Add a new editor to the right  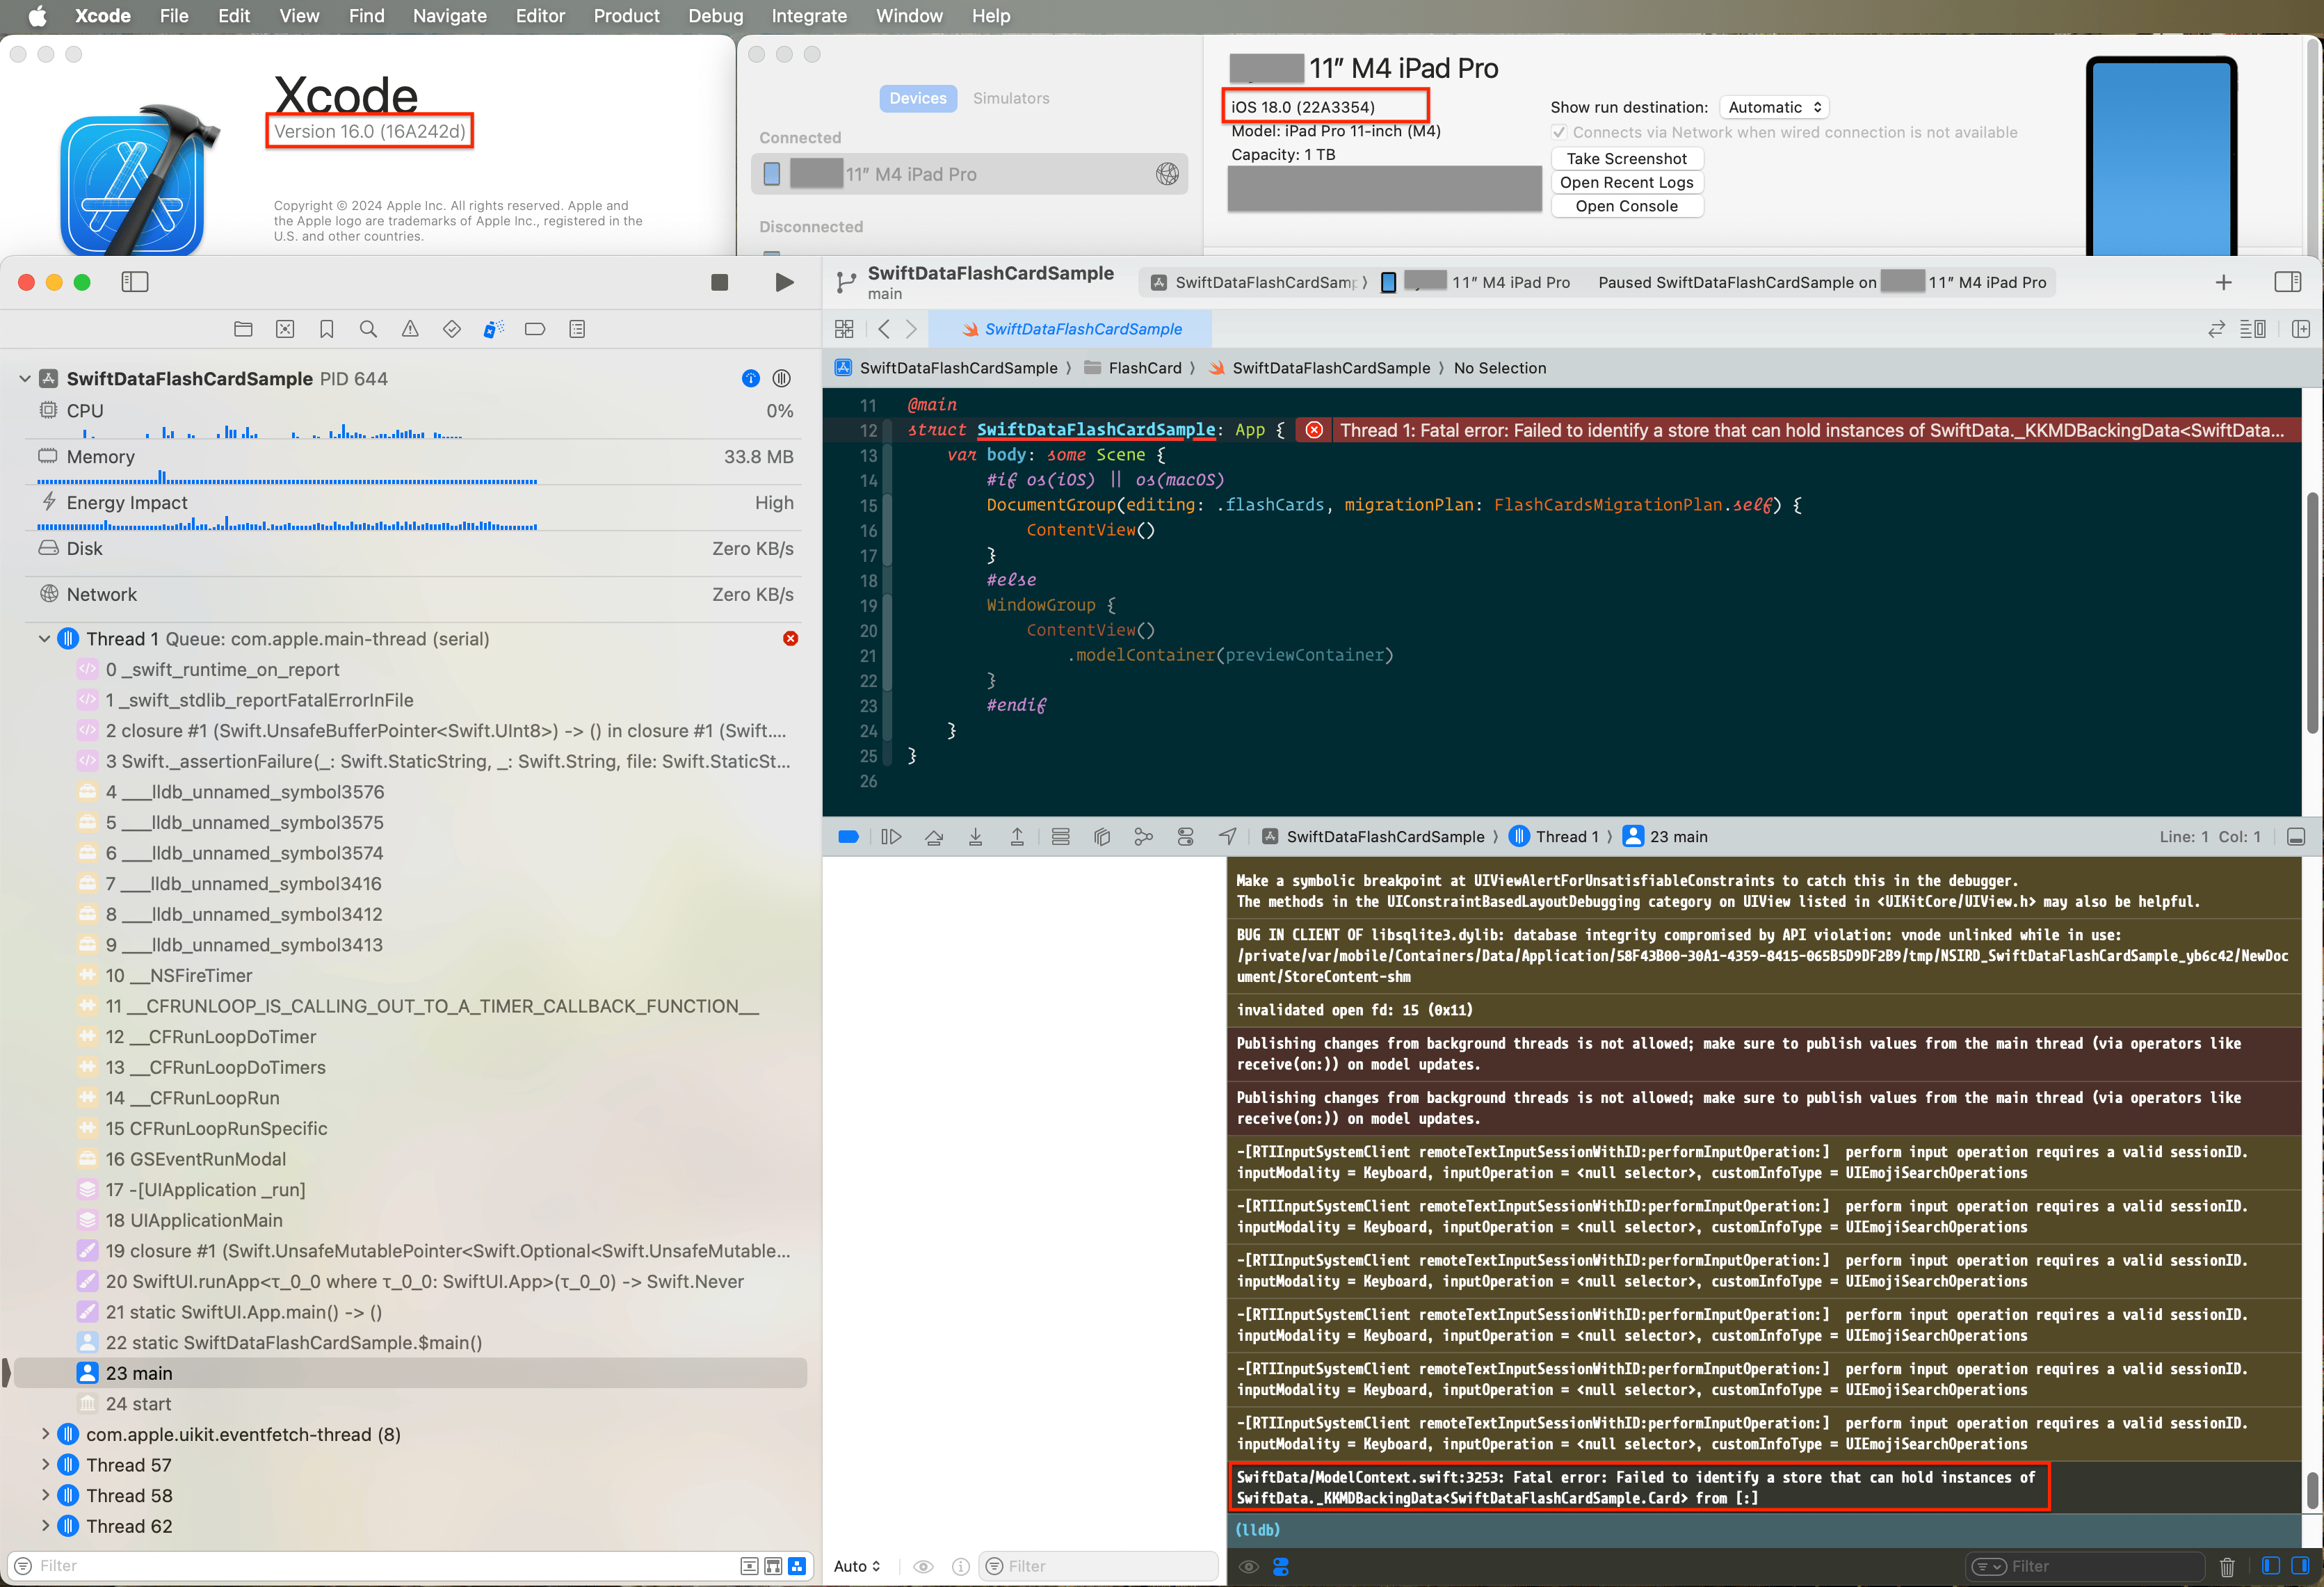pyautogui.click(x=2300, y=329)
